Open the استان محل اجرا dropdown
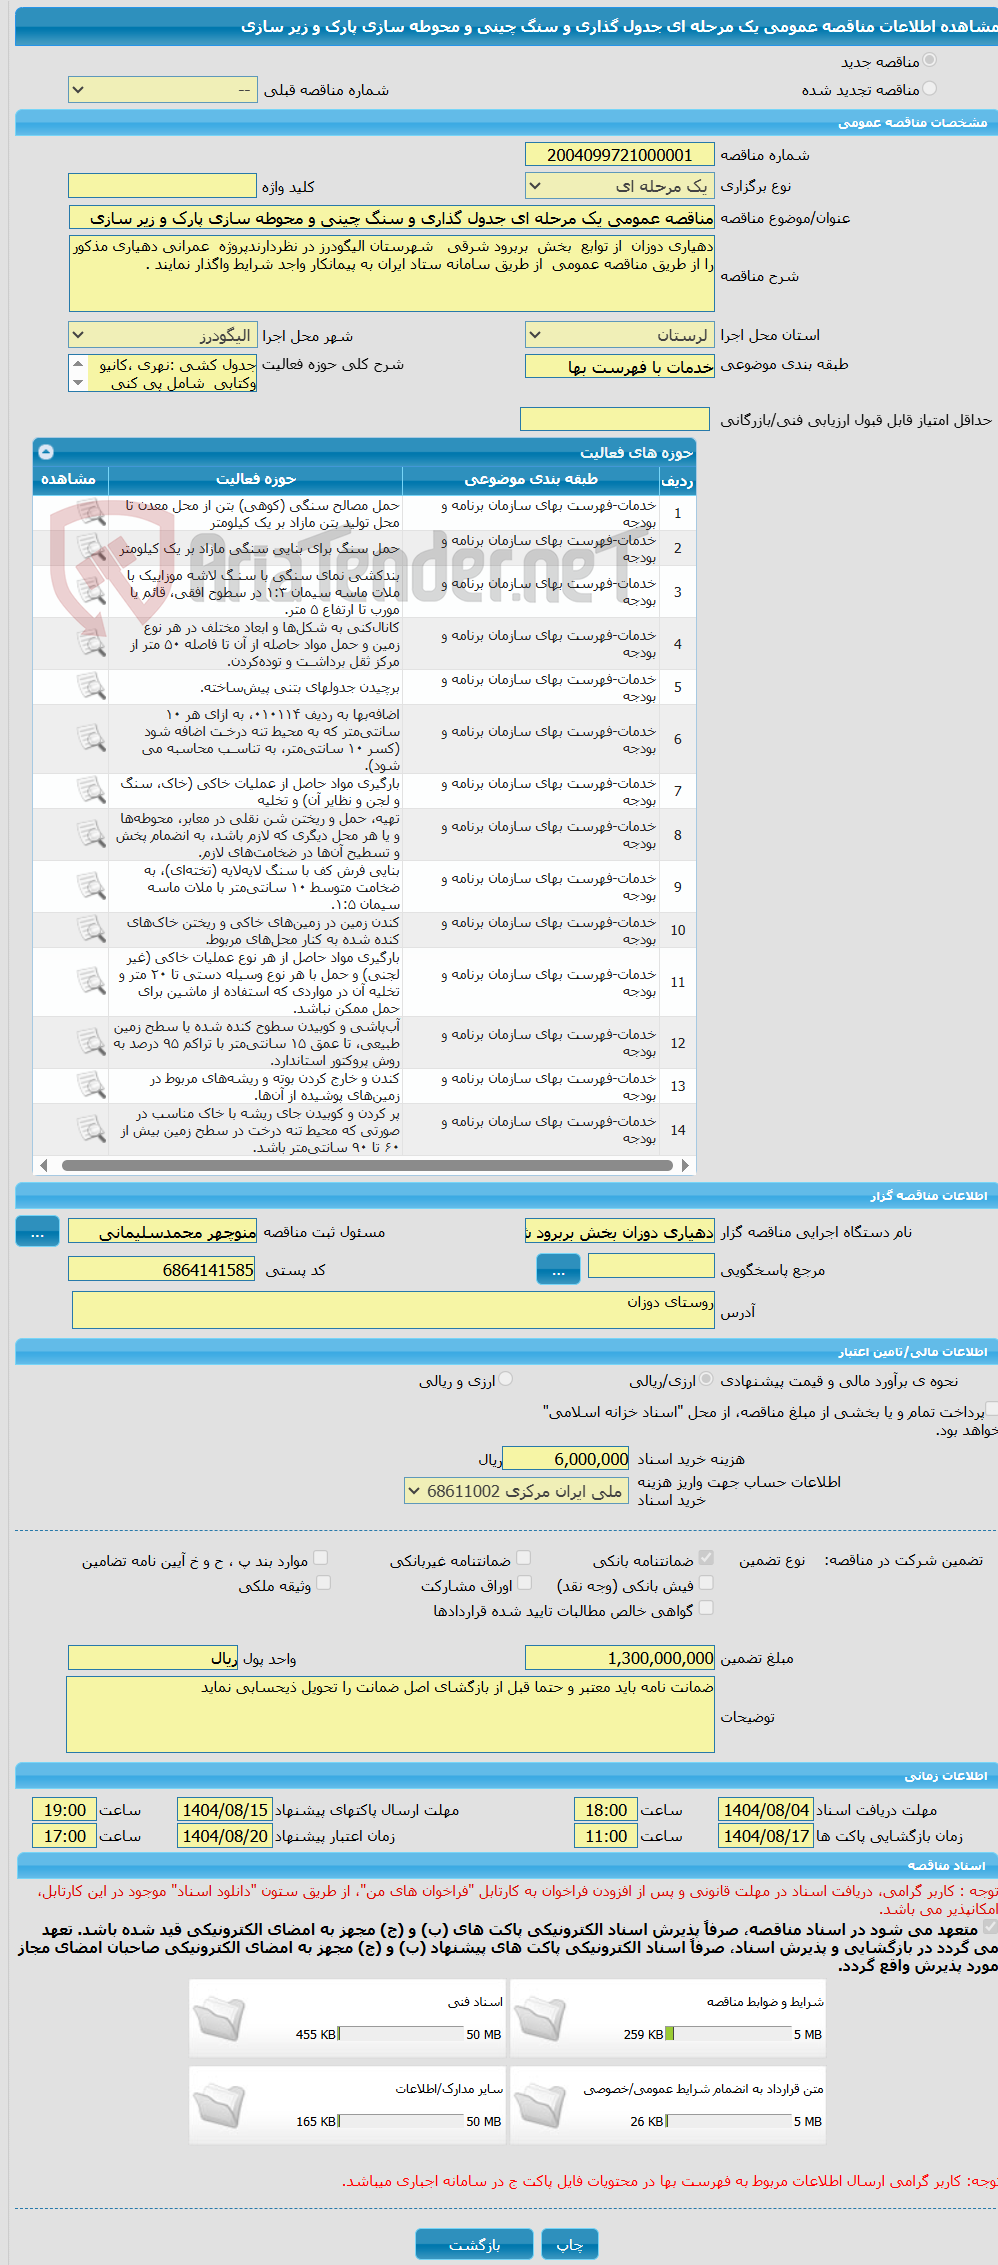The height and width of the screenshot is (2265, 998). (620, 335)
